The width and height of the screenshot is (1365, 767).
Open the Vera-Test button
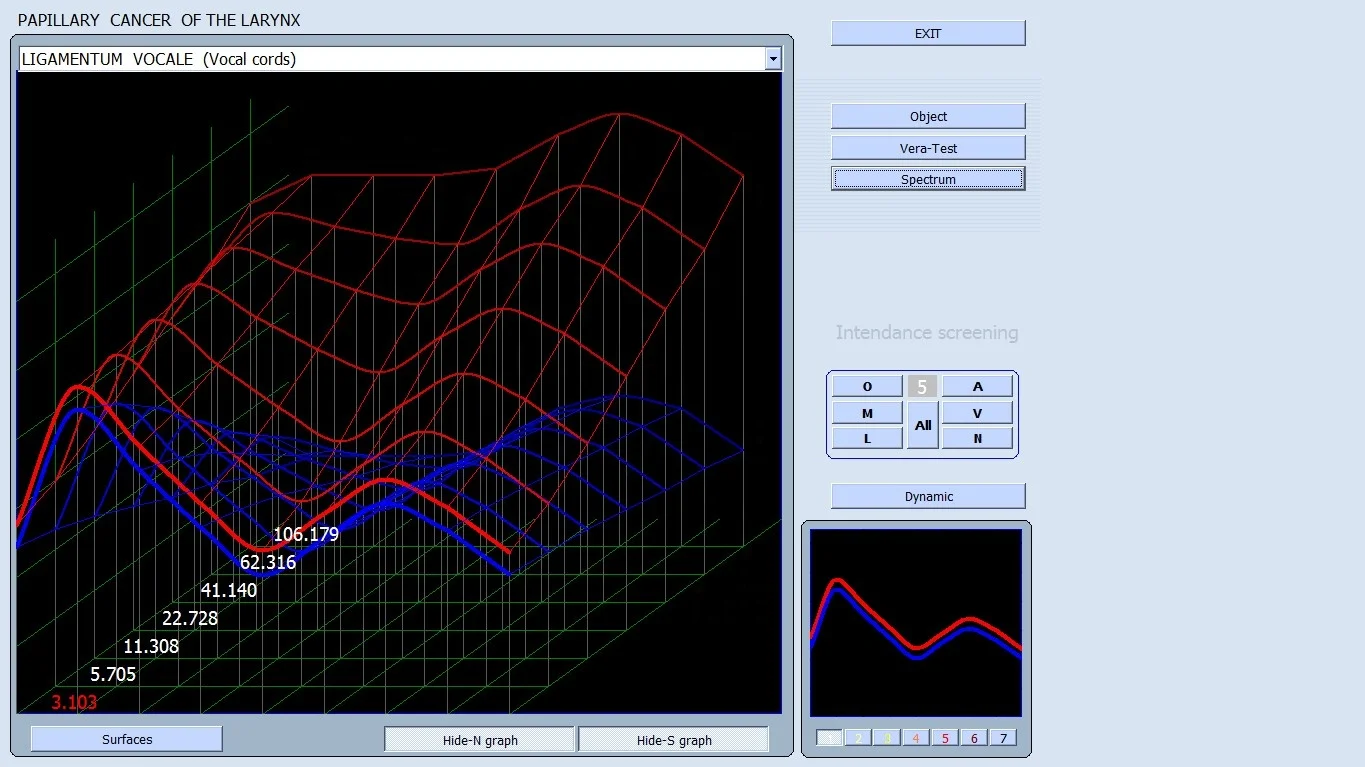(x=927, y=148)
